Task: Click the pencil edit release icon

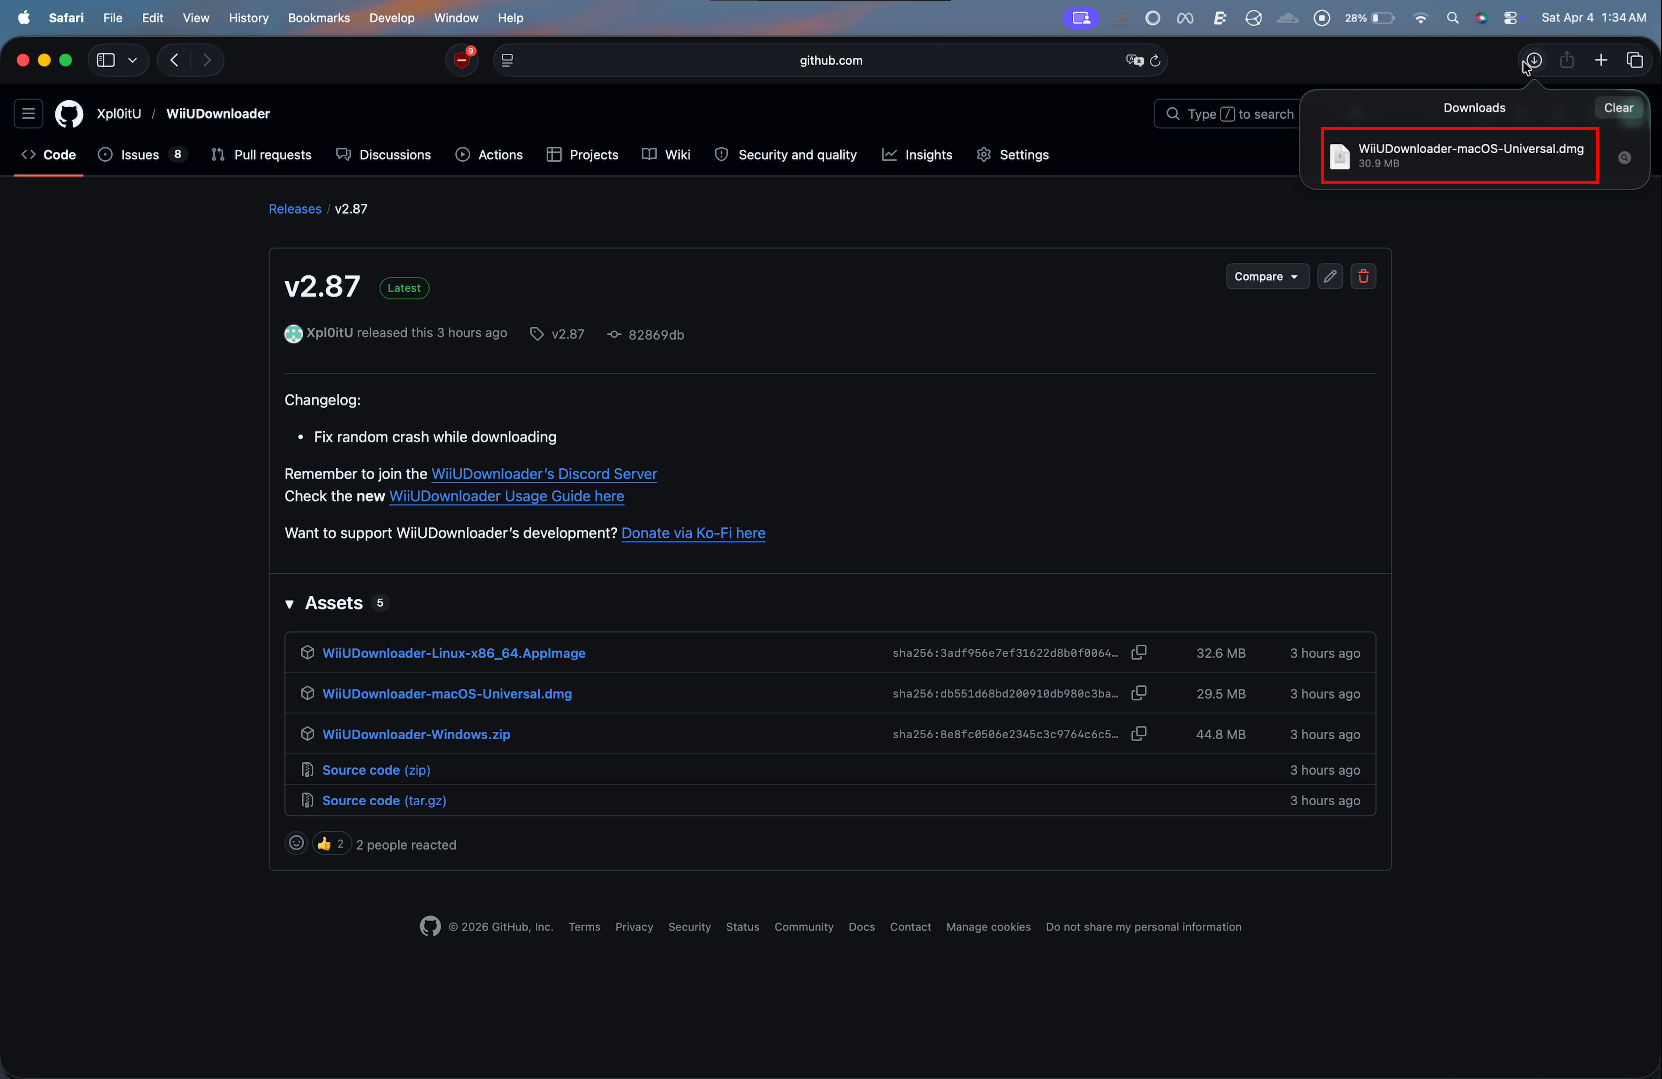Action: click(x=1329, y=277)
